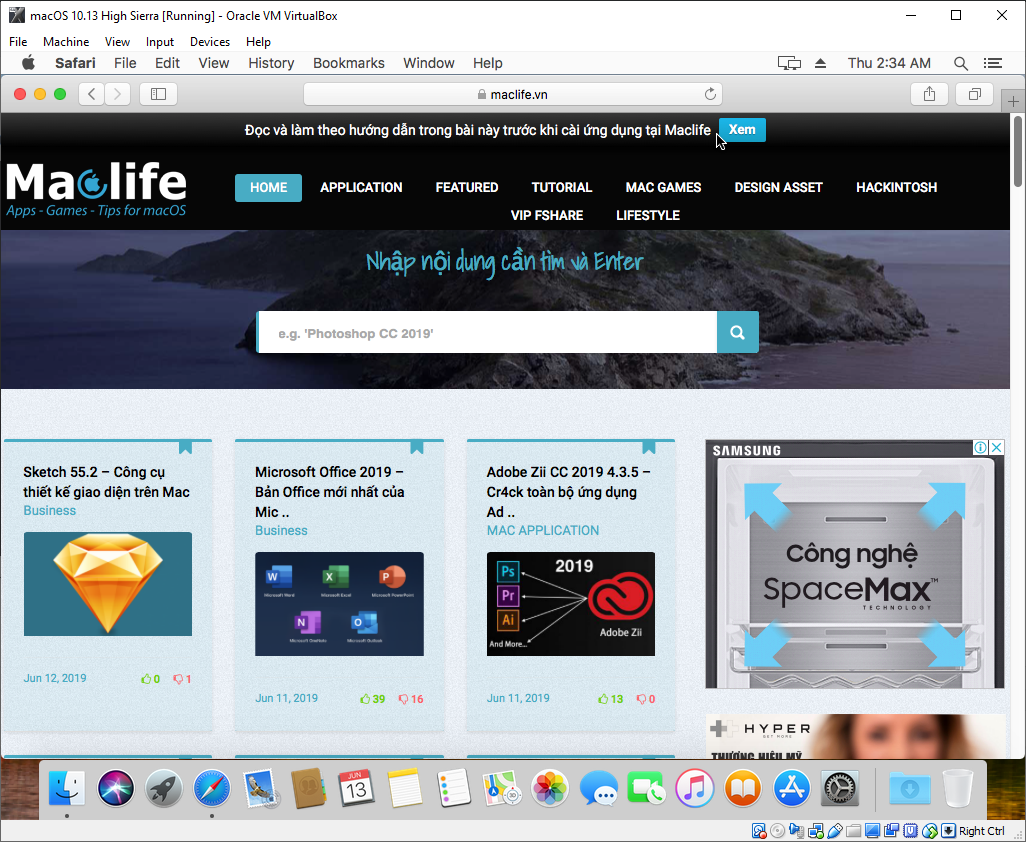Click the back navigation arrow in Safari
Viewport: 1026px width, 842px height.
[91, 92]
